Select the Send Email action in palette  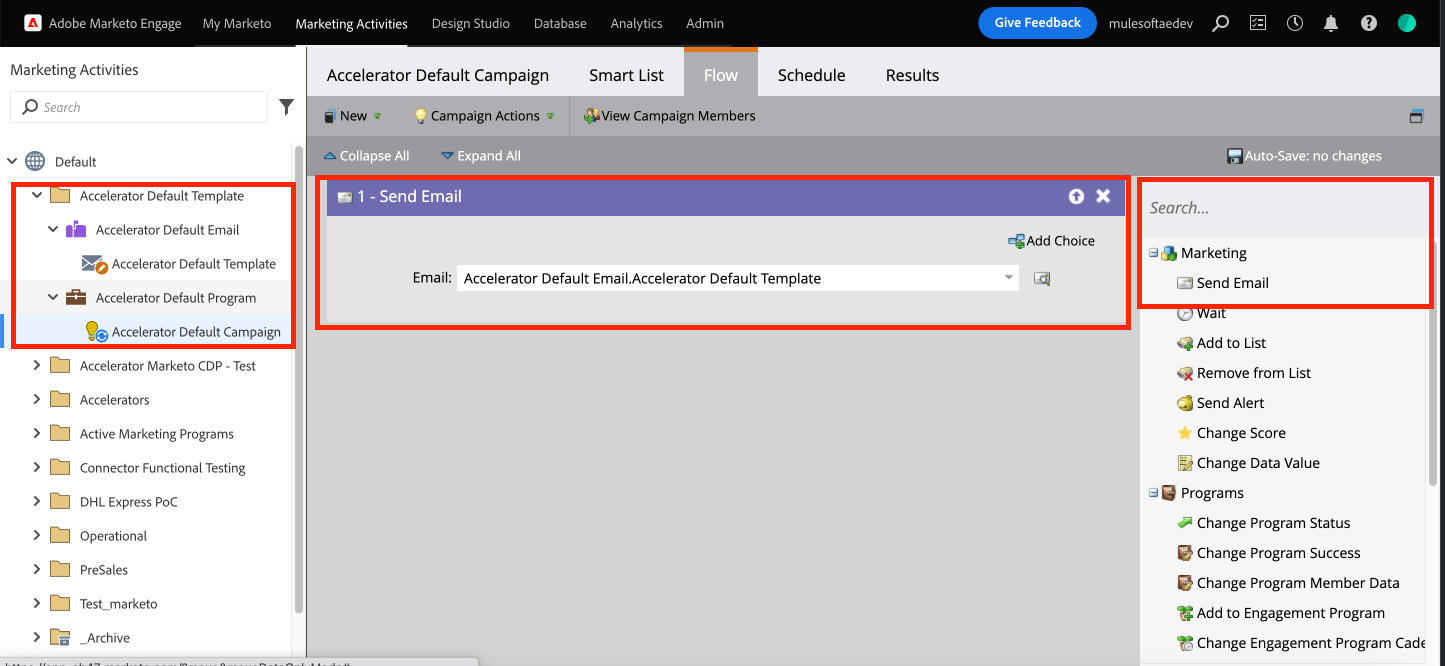coord(1222,283)
